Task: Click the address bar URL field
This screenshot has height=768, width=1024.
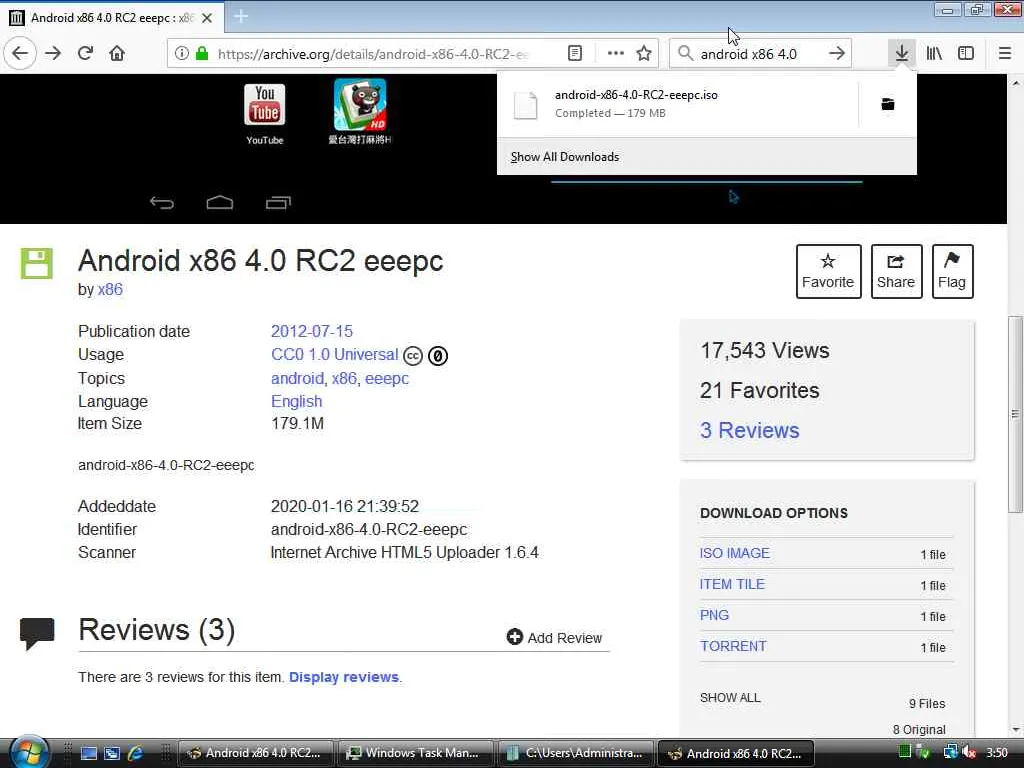Action: coord(374,54)
